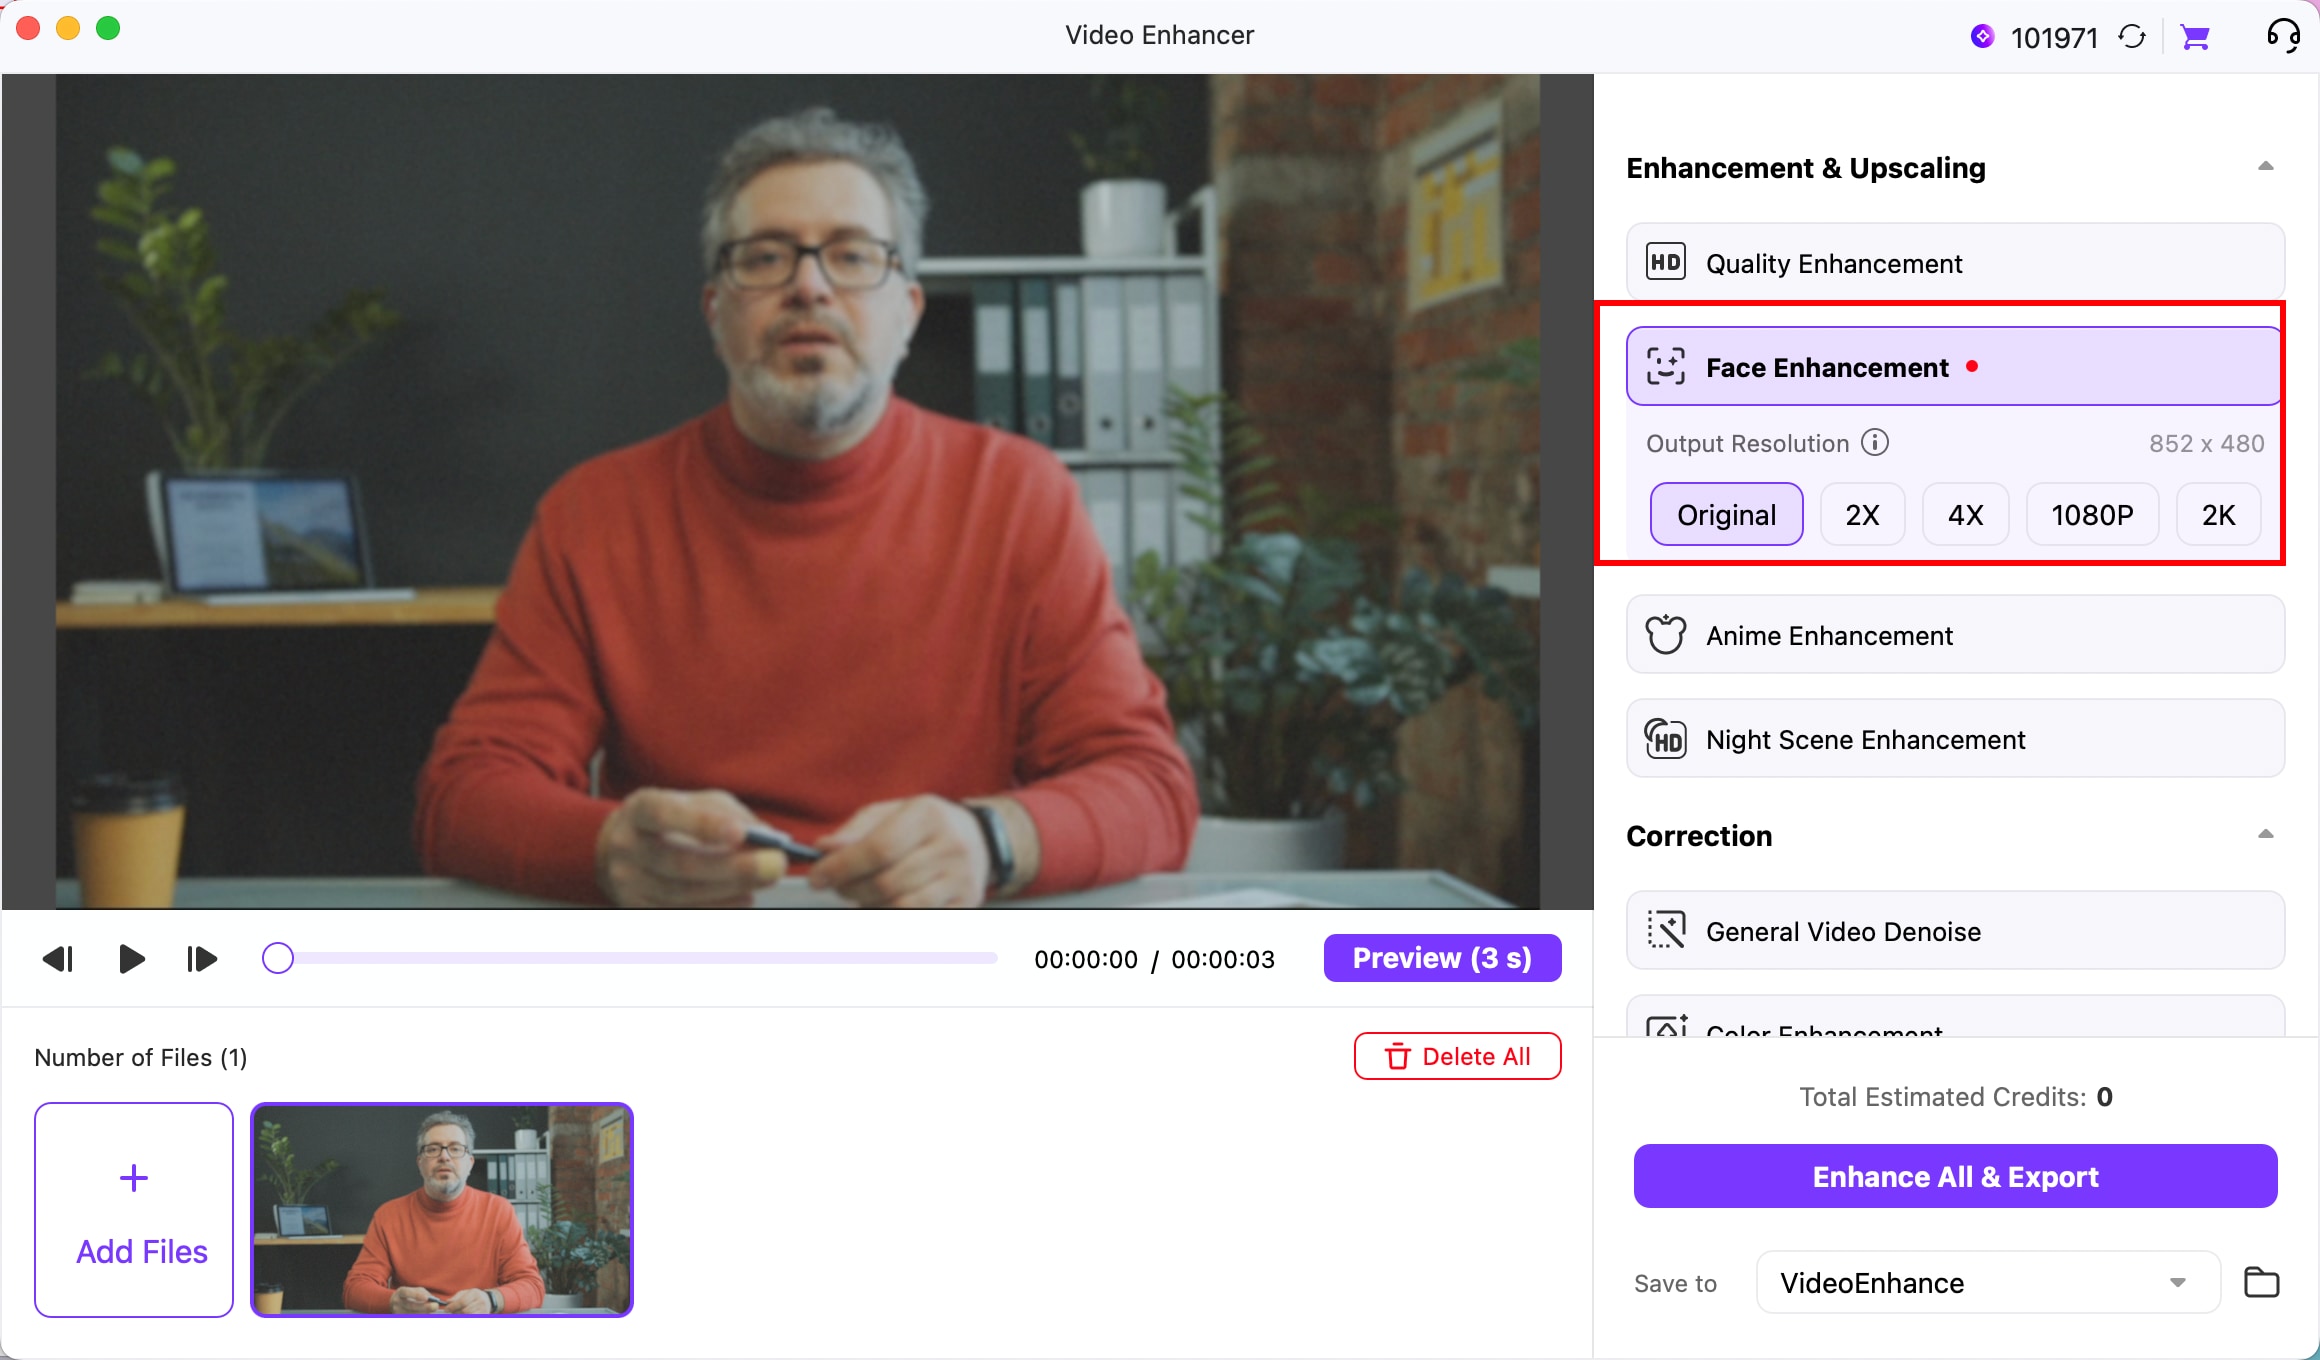Open the shopping cart store
This screenshot has height=1360, width=2320.
click(2195, 38)
